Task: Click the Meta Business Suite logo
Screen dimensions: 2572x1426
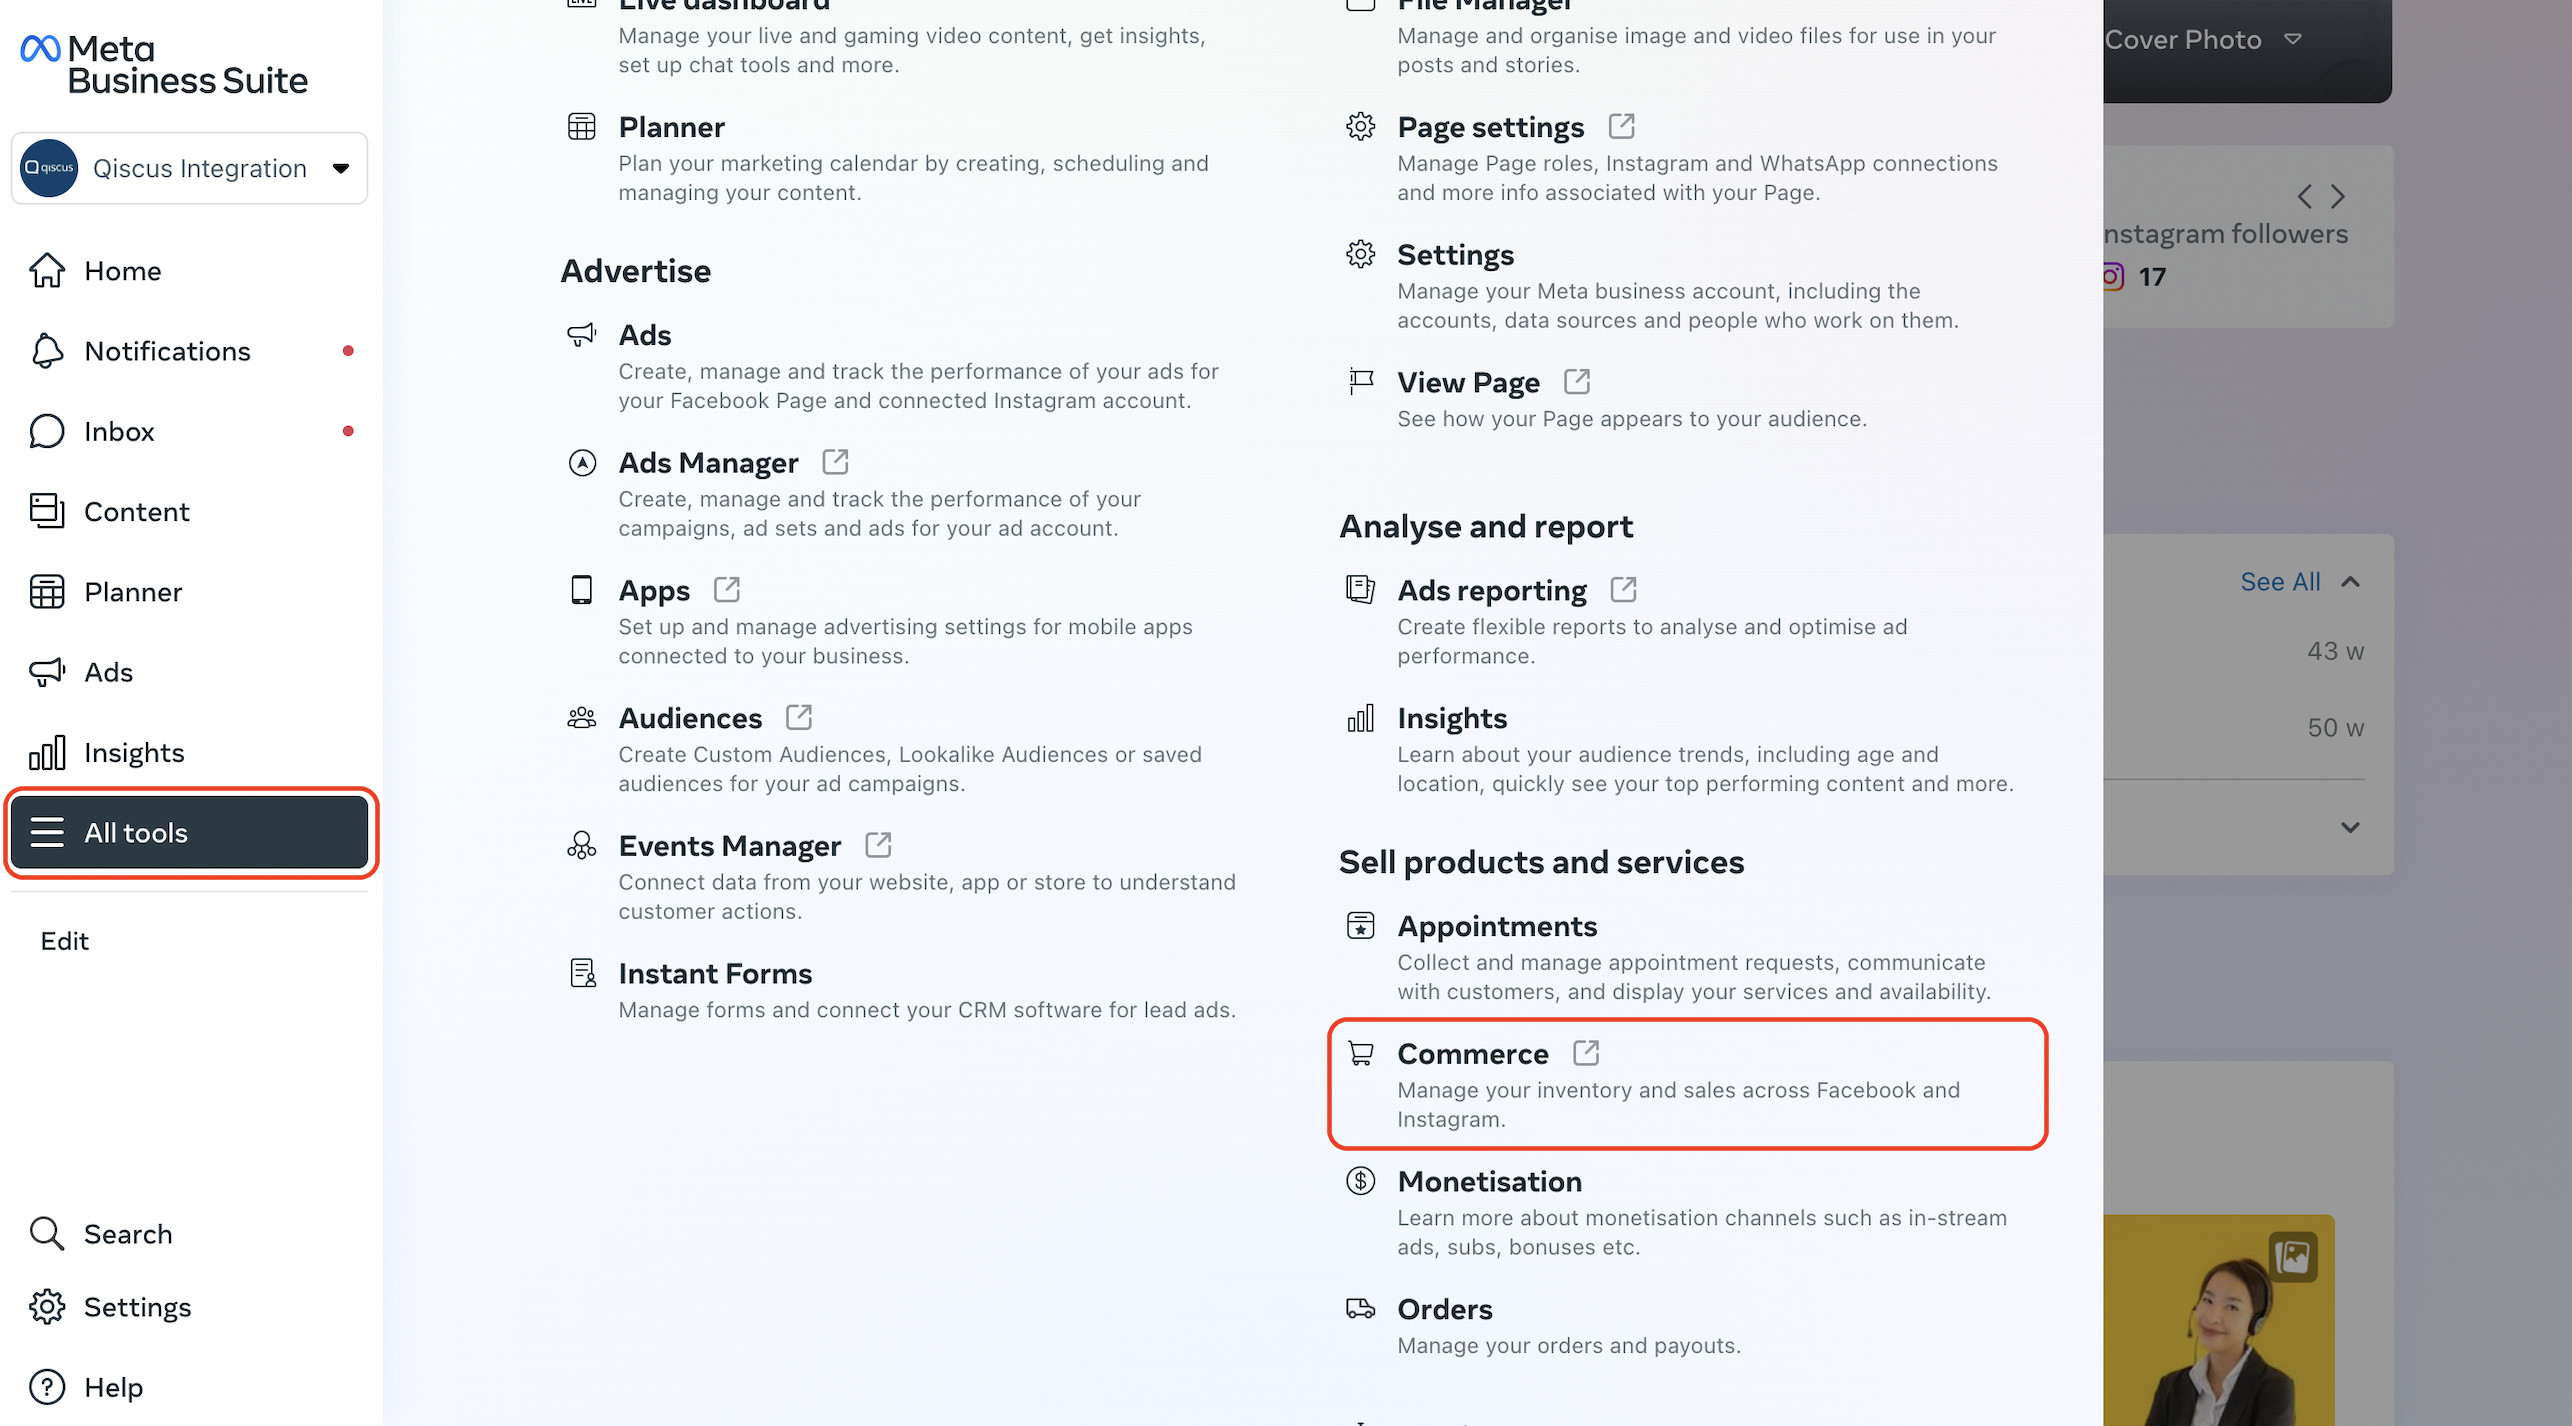Action: [165, 64]
